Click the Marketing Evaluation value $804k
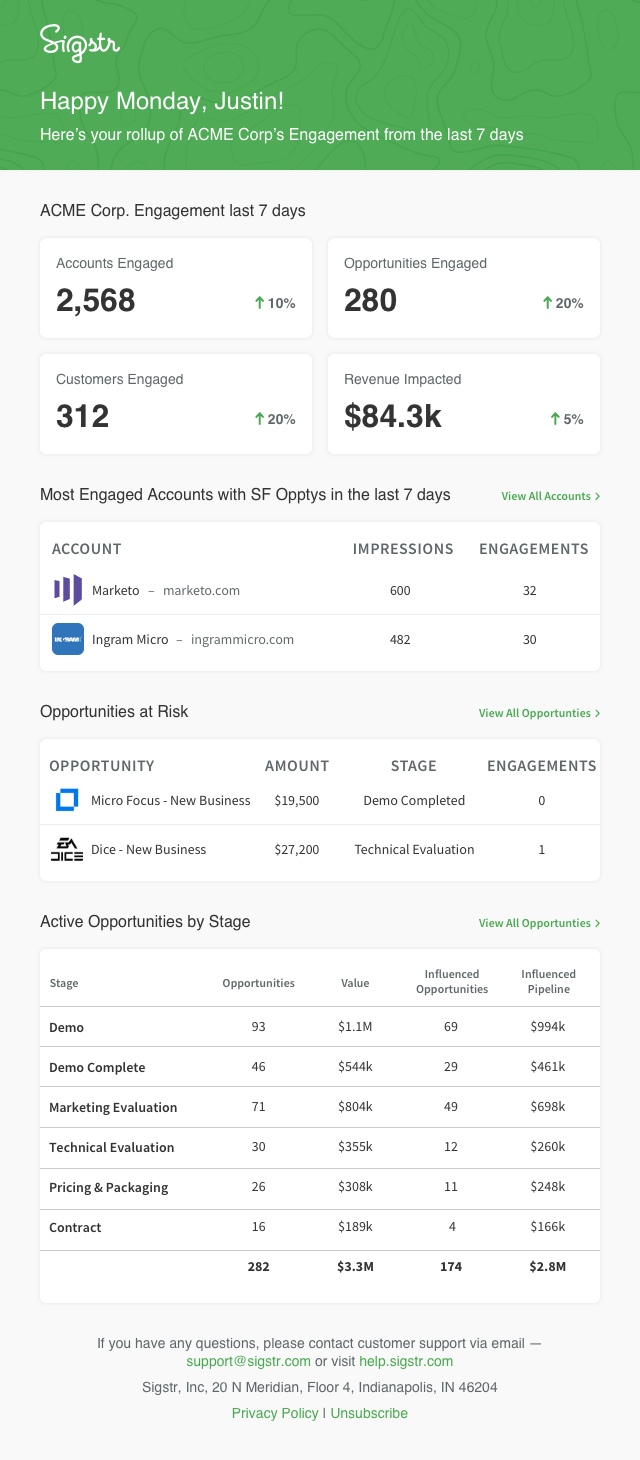The image size is (640, 1460). tap(355, 1107)
